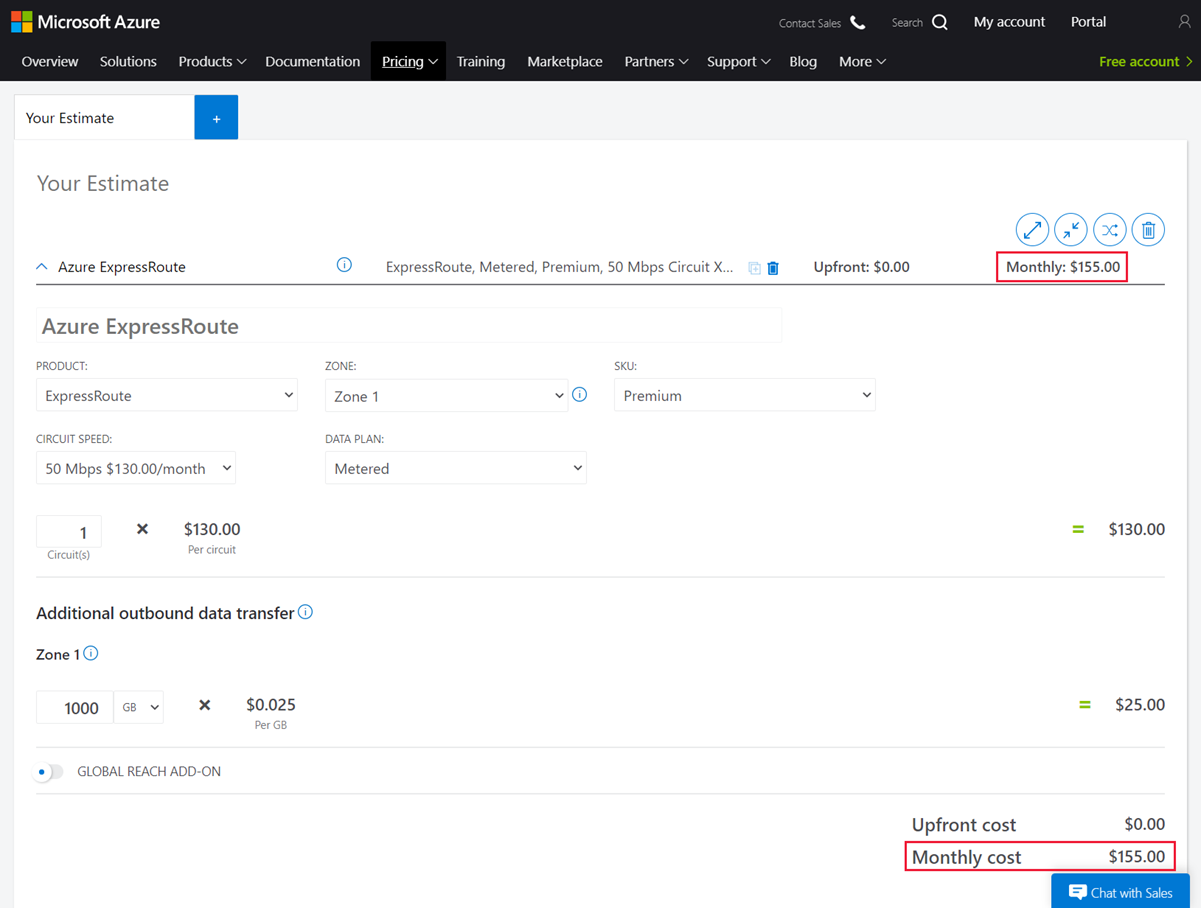Change the Data Plan dropdown from Metered

click(x=455, y=467)
